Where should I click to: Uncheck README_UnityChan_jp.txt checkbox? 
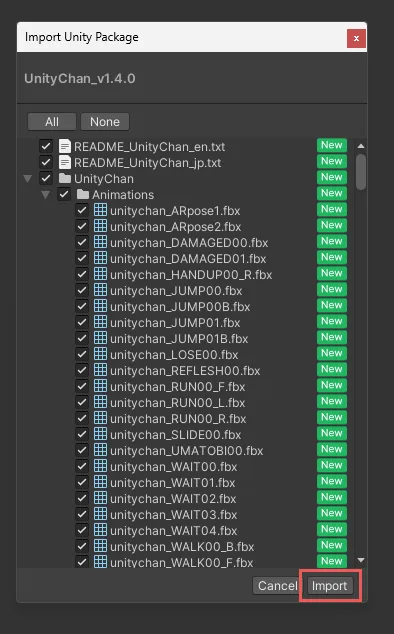46,163
